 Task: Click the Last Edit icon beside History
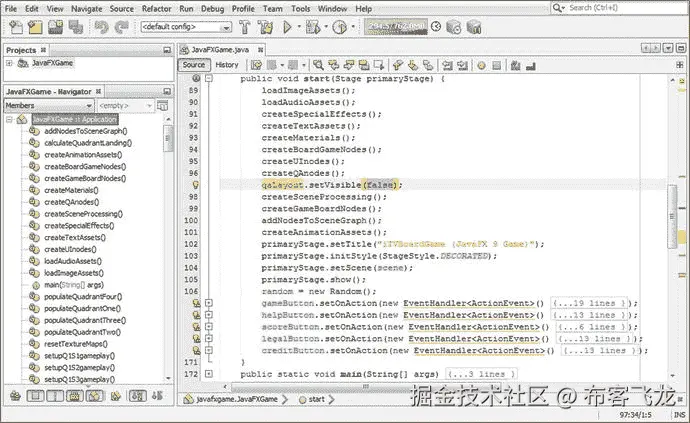256,66
